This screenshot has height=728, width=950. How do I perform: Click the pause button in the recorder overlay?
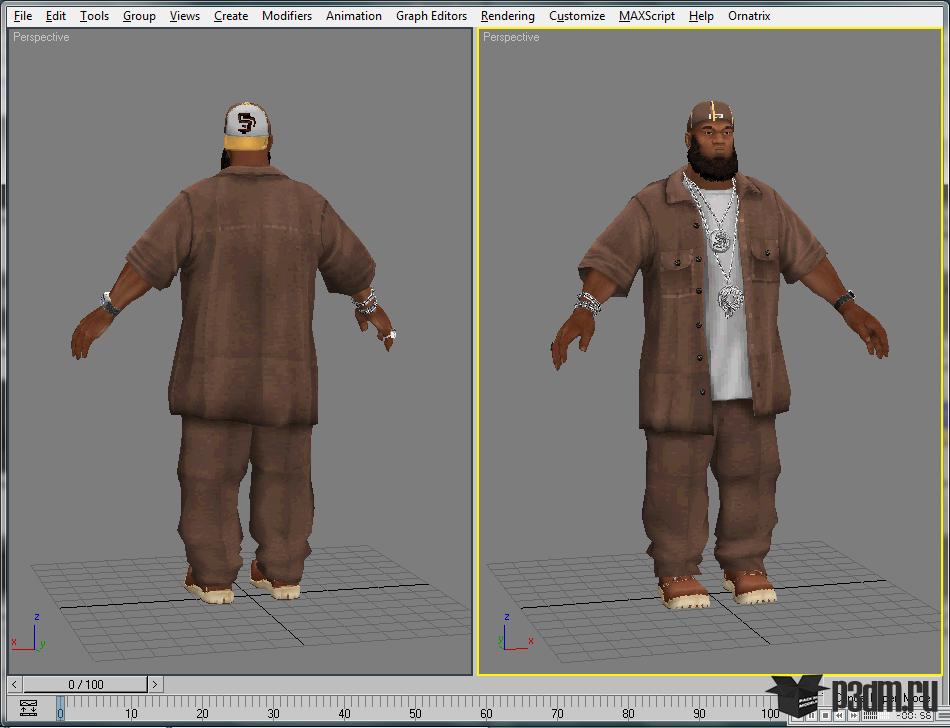[811, 716]
